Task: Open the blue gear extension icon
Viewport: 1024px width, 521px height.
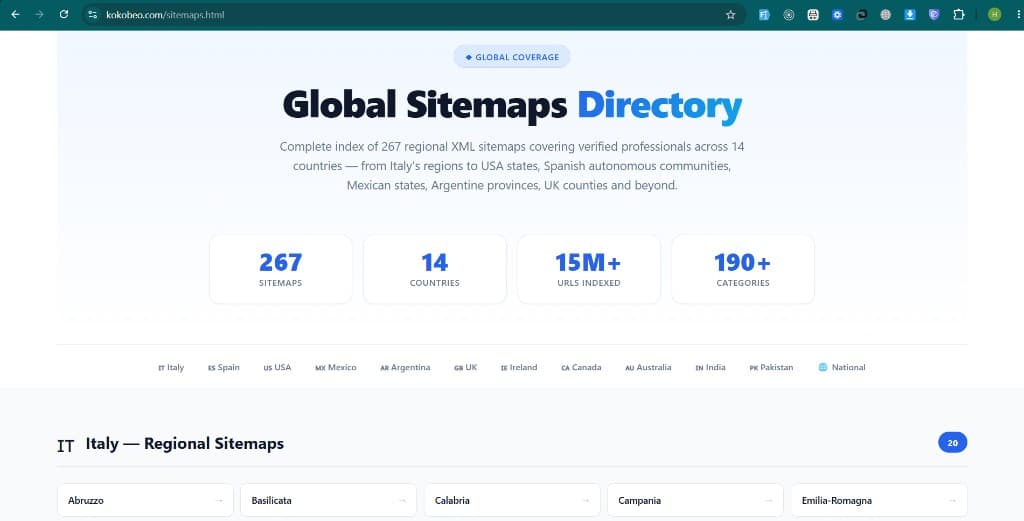Action: [x=837, y=14]
